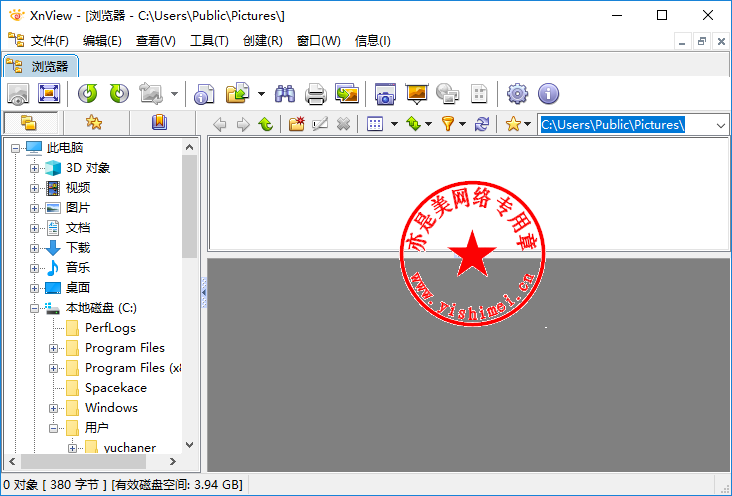732x496 pixels.
Task: Rotate image clockwise
Action: (x=119, y=94)
